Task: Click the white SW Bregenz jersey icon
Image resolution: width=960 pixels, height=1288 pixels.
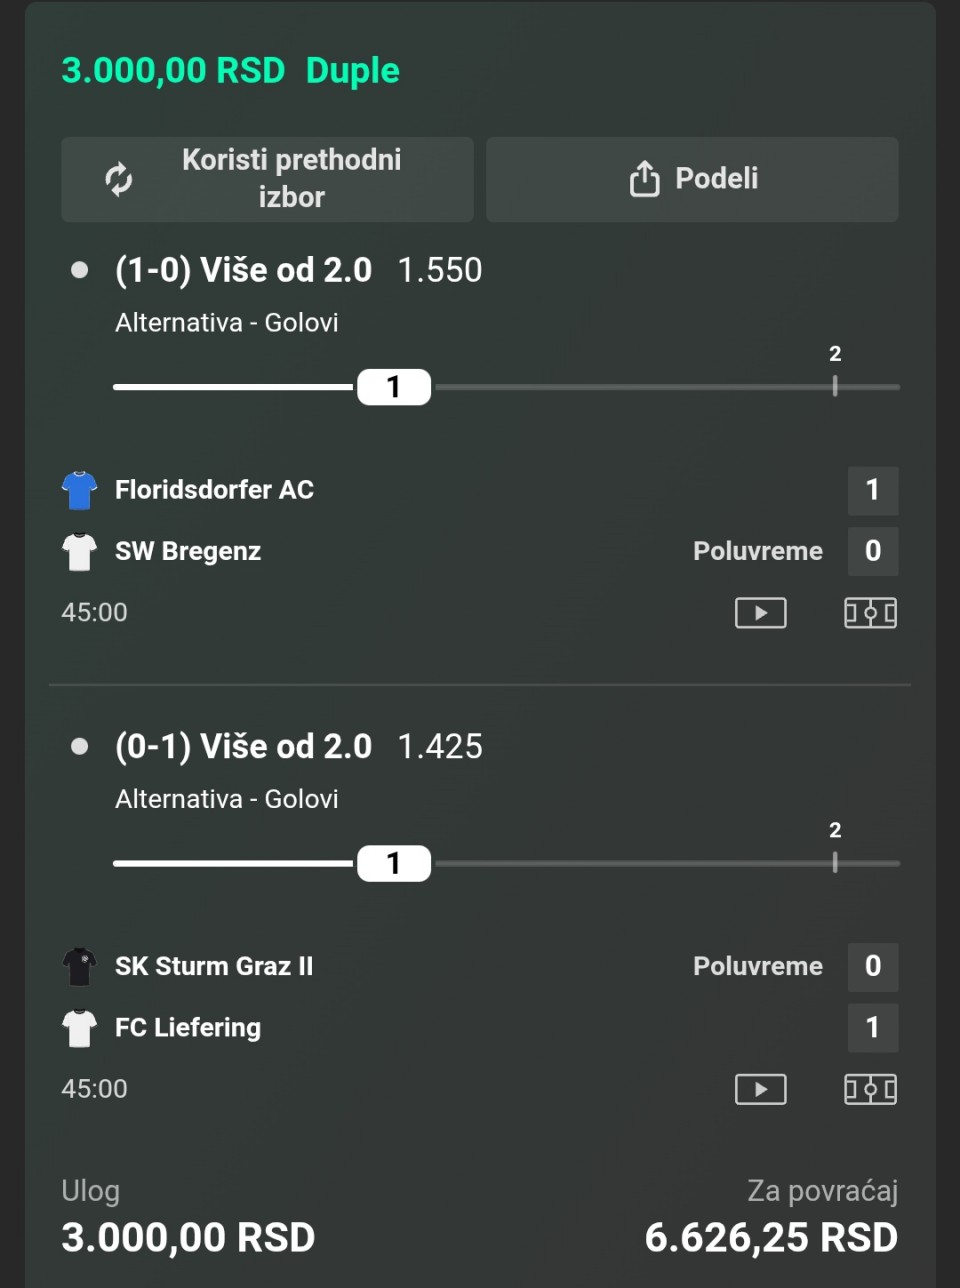Action: [x=79, y=551]
